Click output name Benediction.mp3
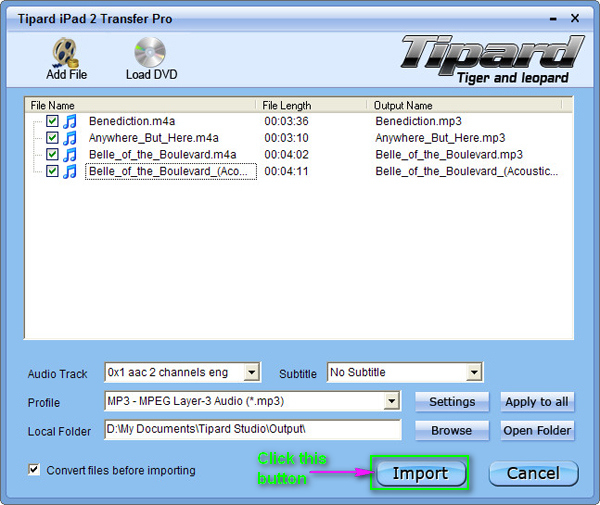This screenshot has height=505, width=600. pos(419,121)
